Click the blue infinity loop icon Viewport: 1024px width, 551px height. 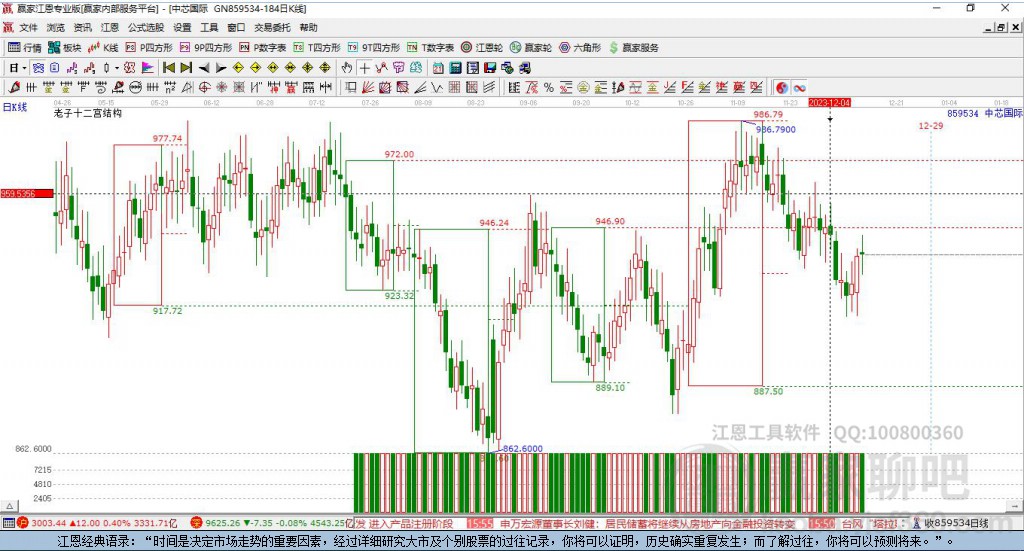tap(799, 87)
